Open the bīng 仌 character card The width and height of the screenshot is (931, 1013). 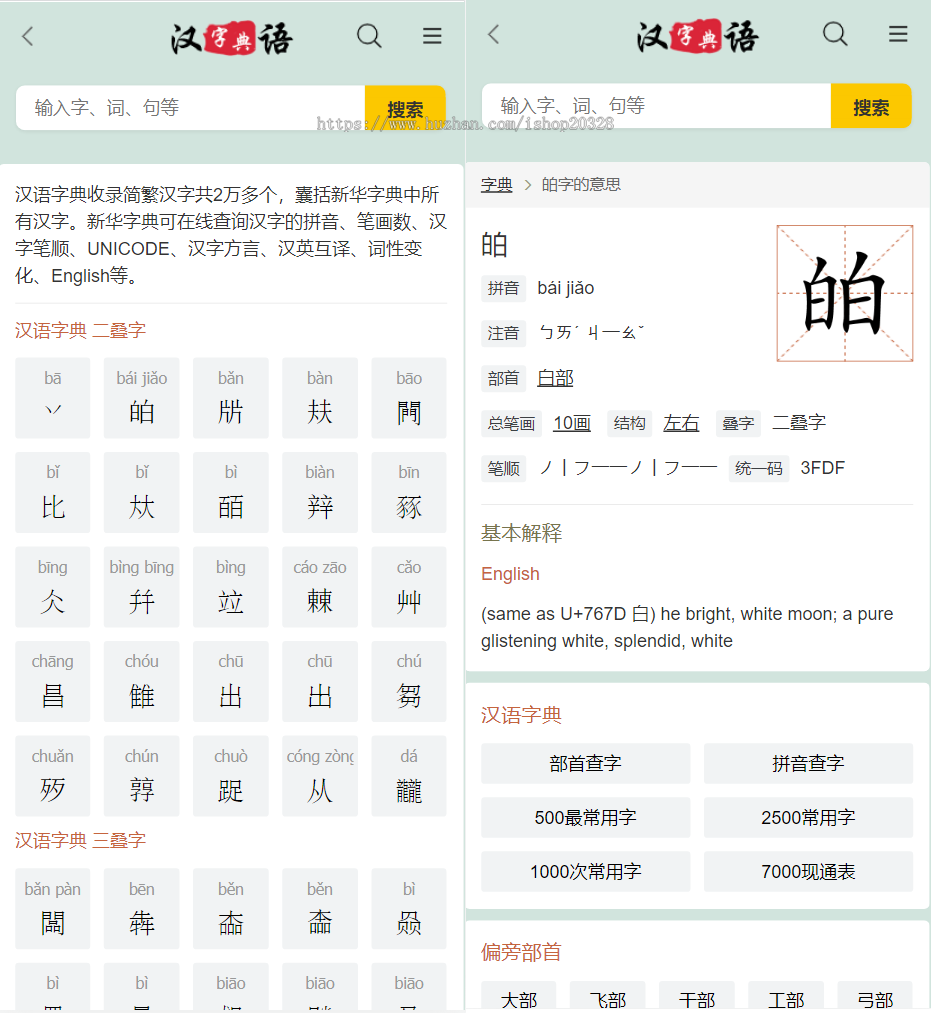52,587
